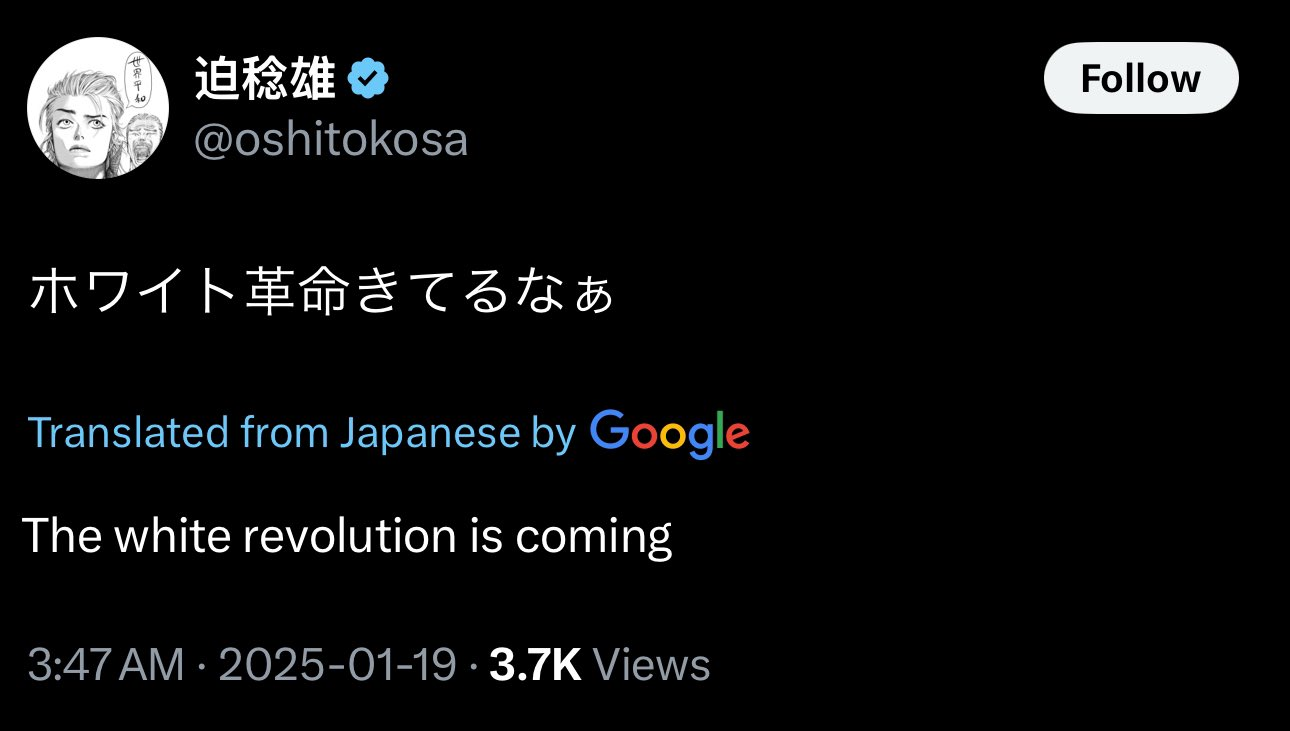Open the author's round profile avatar
1290x731 pixels.
[x=98, y=110]
